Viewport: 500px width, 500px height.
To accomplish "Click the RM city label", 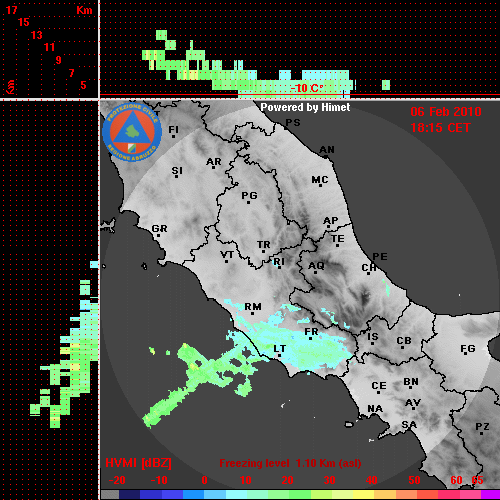I will 253,307.
